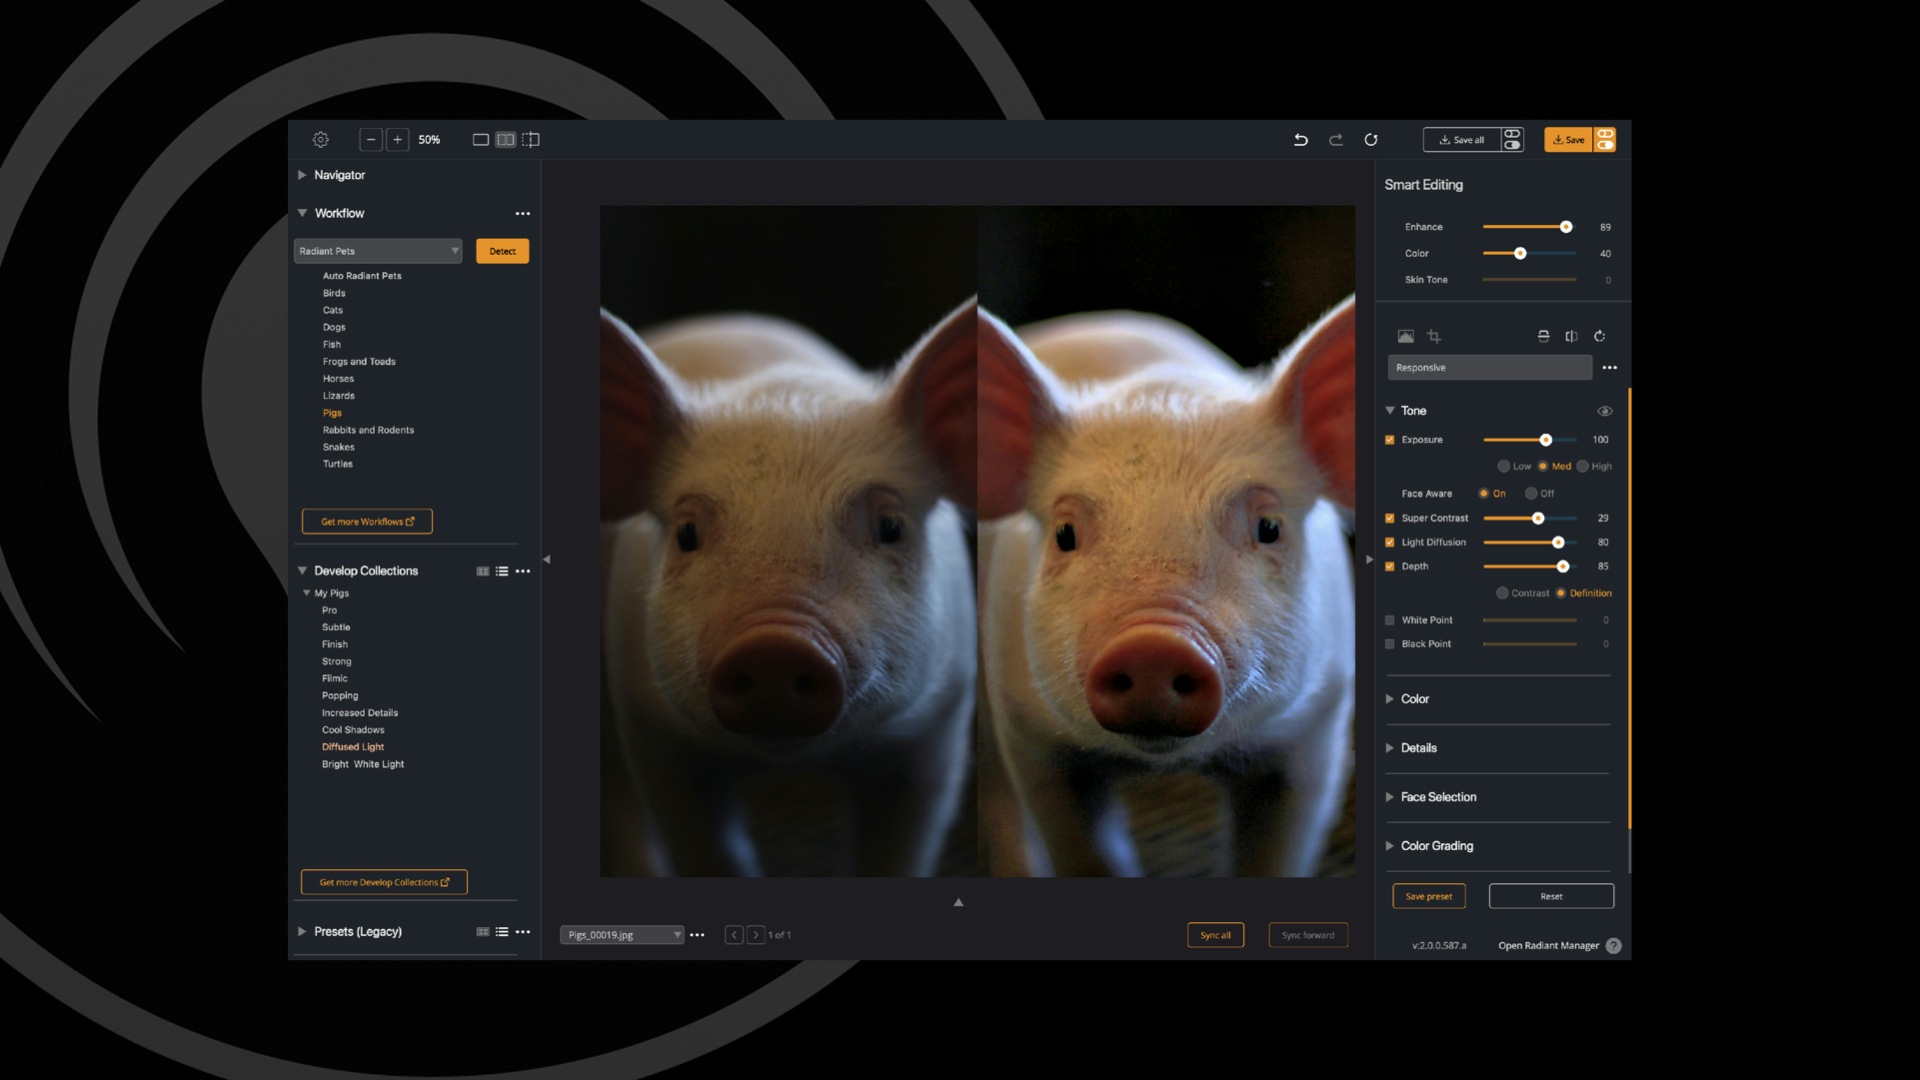Click the flip horizontal icon
This screenshot has width=1920, height=1080.
[x=1571, y=337]
